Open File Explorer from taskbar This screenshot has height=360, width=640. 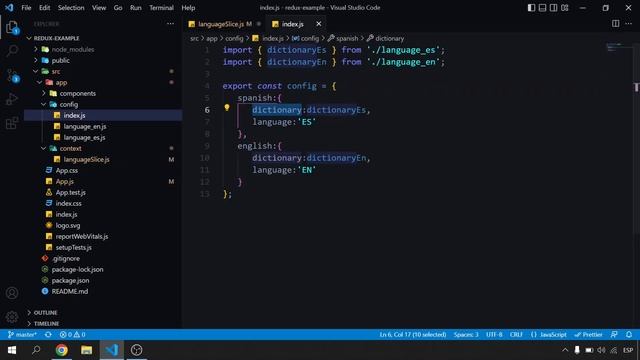pyautogui.click(x=87, y=350)
